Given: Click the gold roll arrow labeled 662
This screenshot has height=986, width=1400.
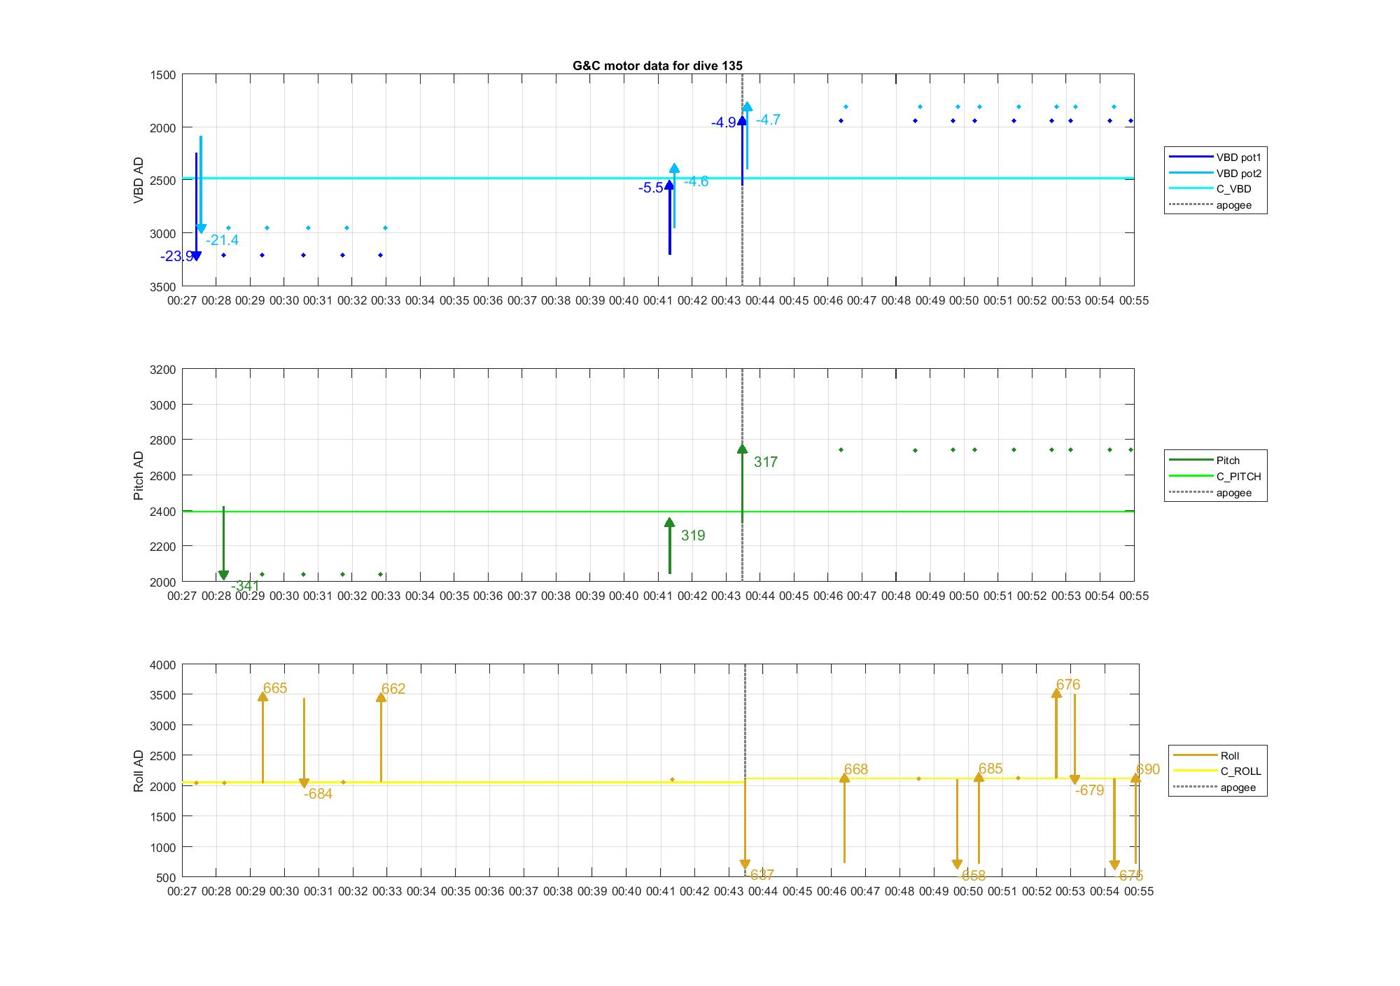Looking at the screenshot, I should pos(381,737).
